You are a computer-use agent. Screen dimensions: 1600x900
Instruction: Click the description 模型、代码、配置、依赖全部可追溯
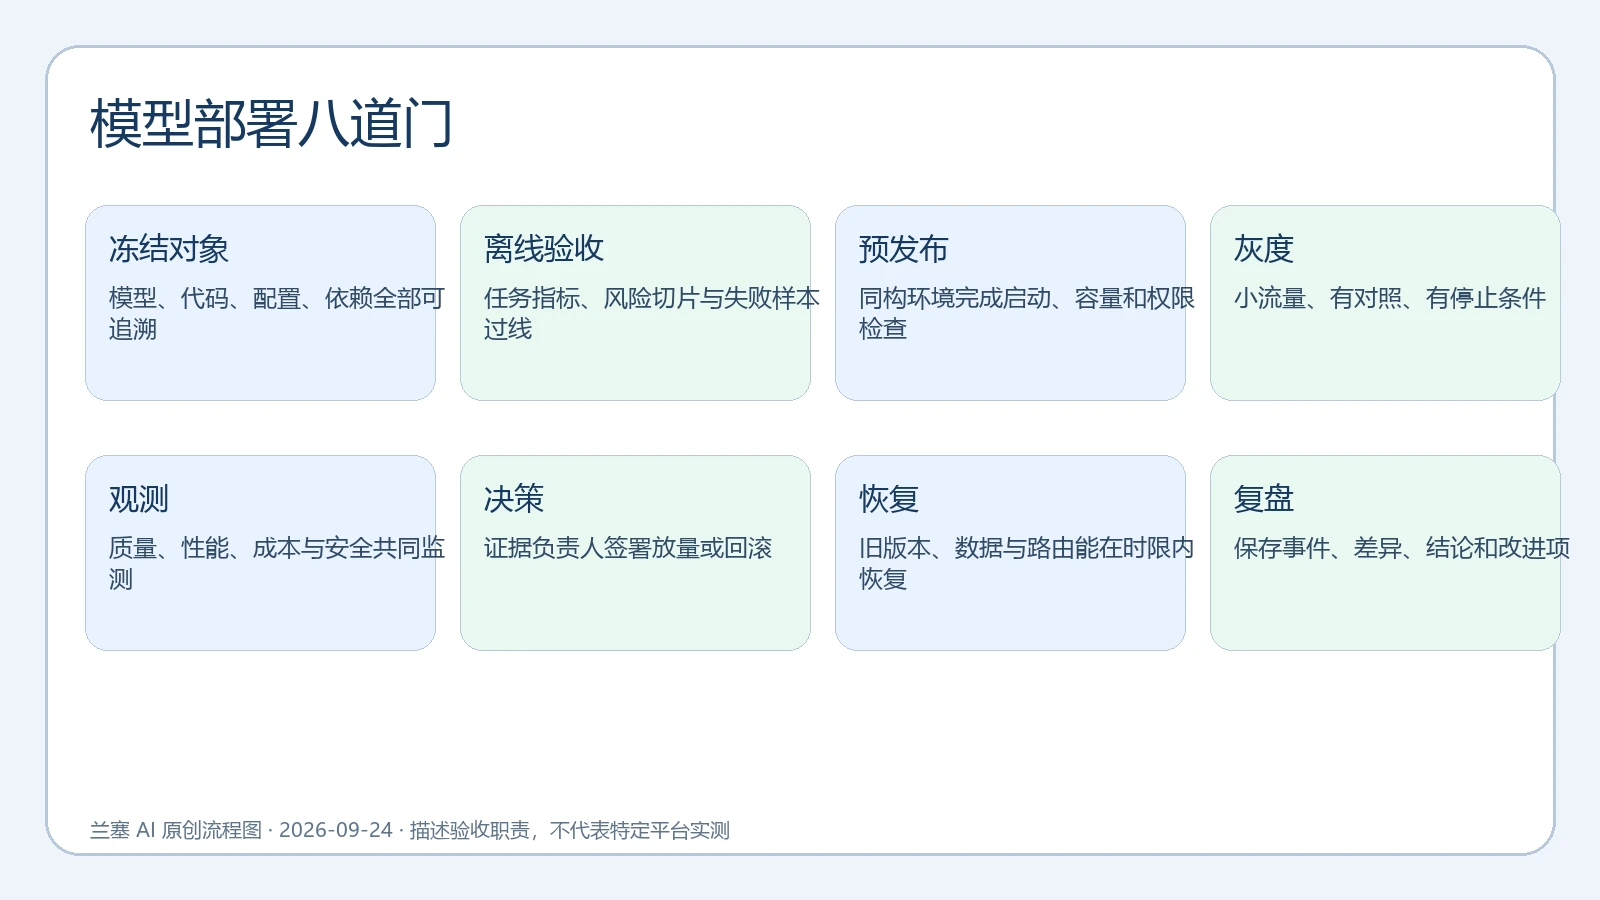click(x=276, y=313)
